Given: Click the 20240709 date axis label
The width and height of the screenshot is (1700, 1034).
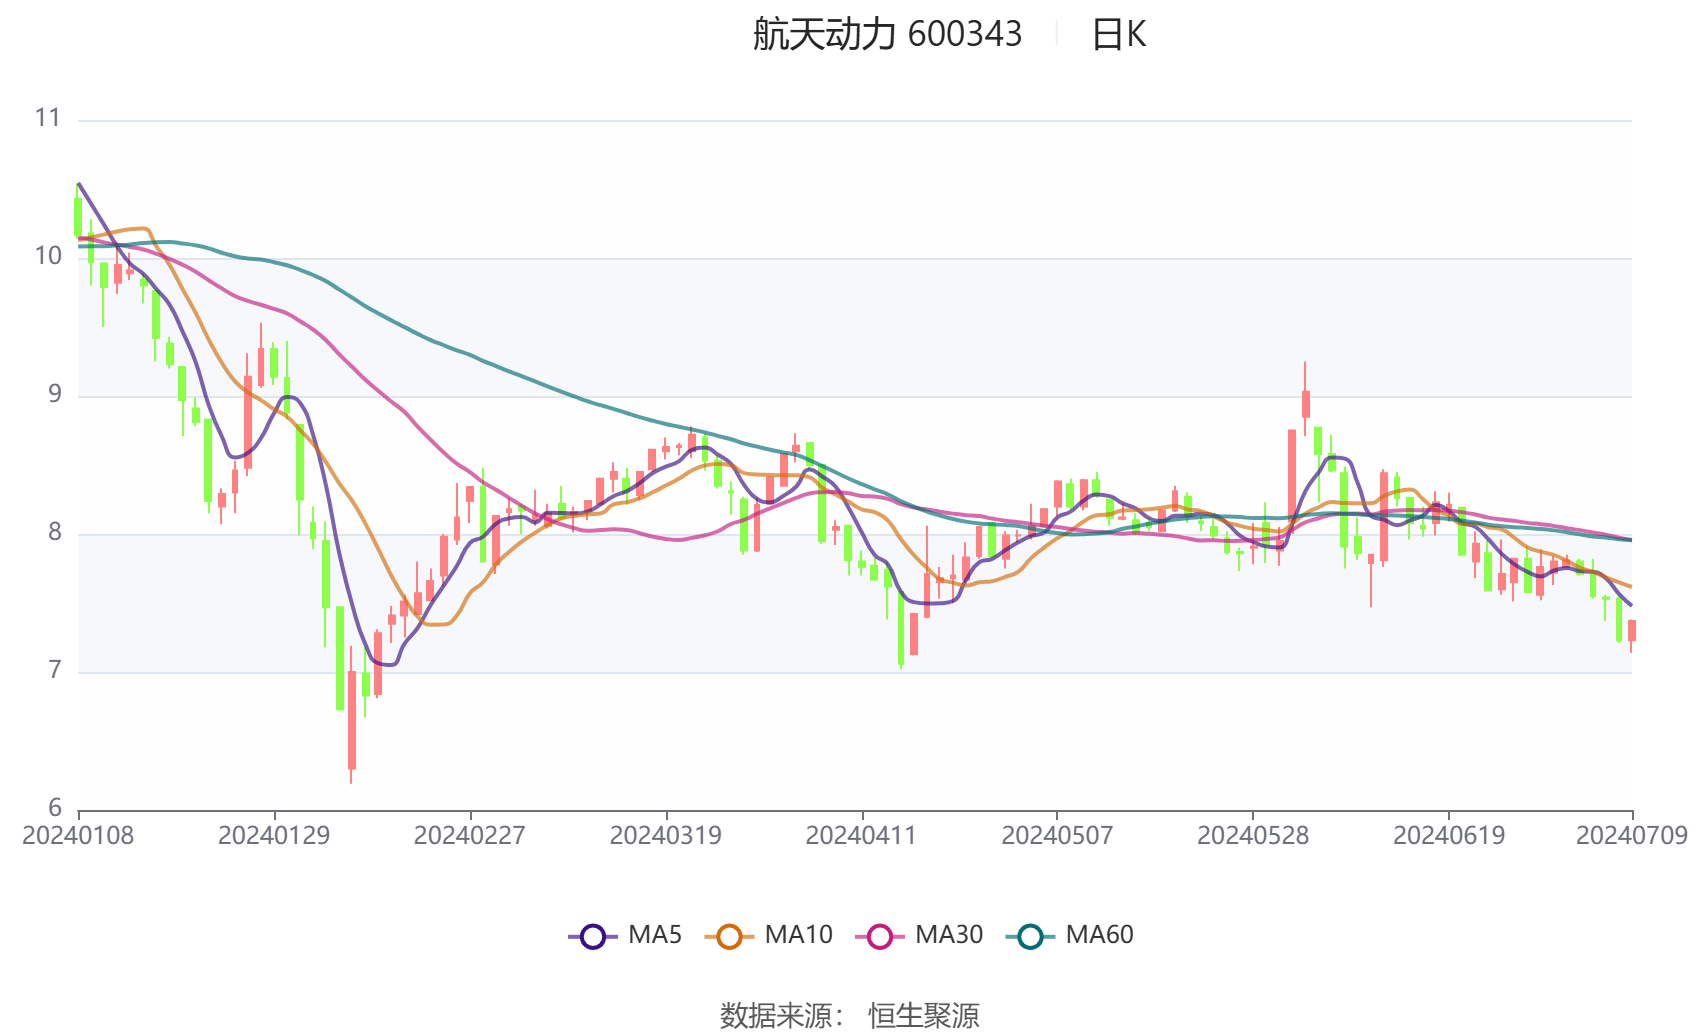Looking at the screenshot, I should coord(1632,835).
